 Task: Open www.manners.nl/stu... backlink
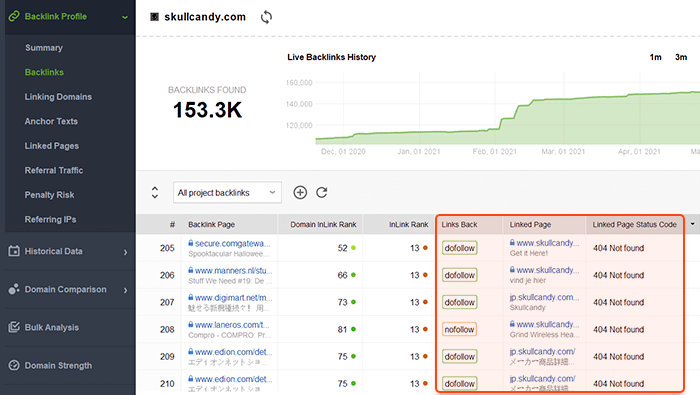(233, 270)
